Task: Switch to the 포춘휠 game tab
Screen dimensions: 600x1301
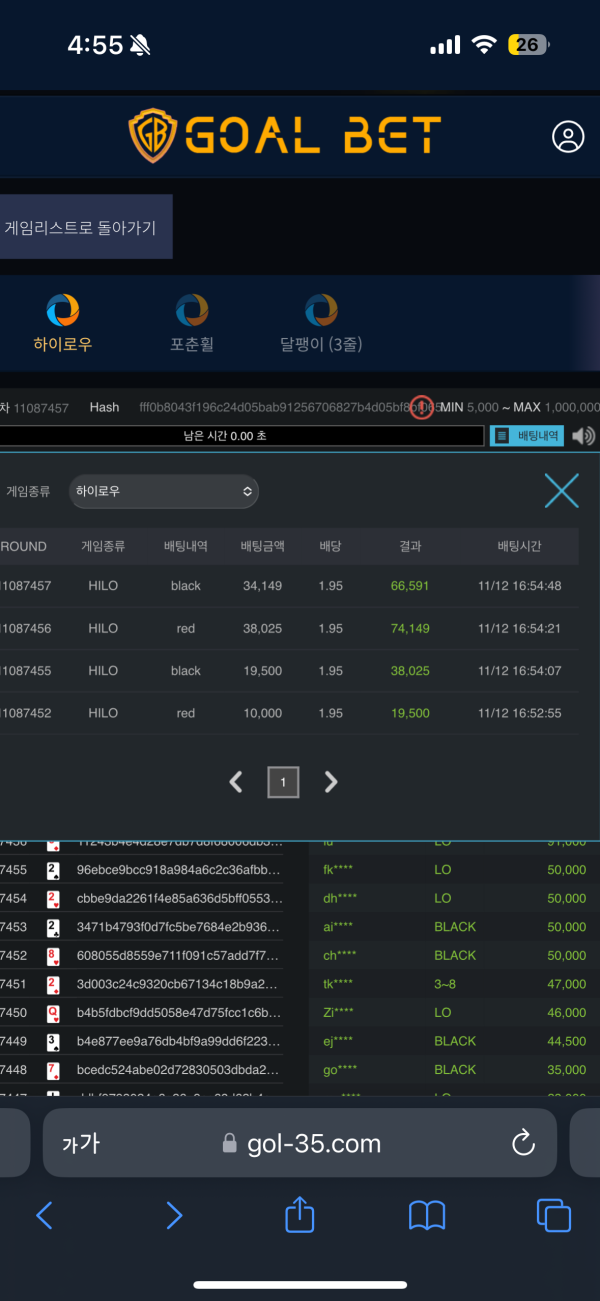Action: coord(192,323)
